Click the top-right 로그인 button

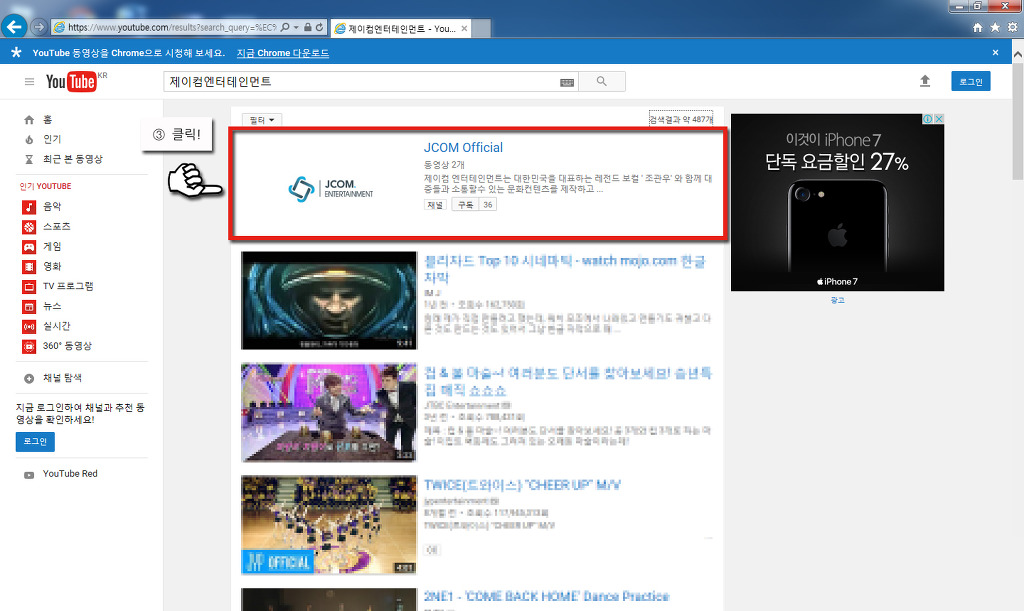pos(970,82)
